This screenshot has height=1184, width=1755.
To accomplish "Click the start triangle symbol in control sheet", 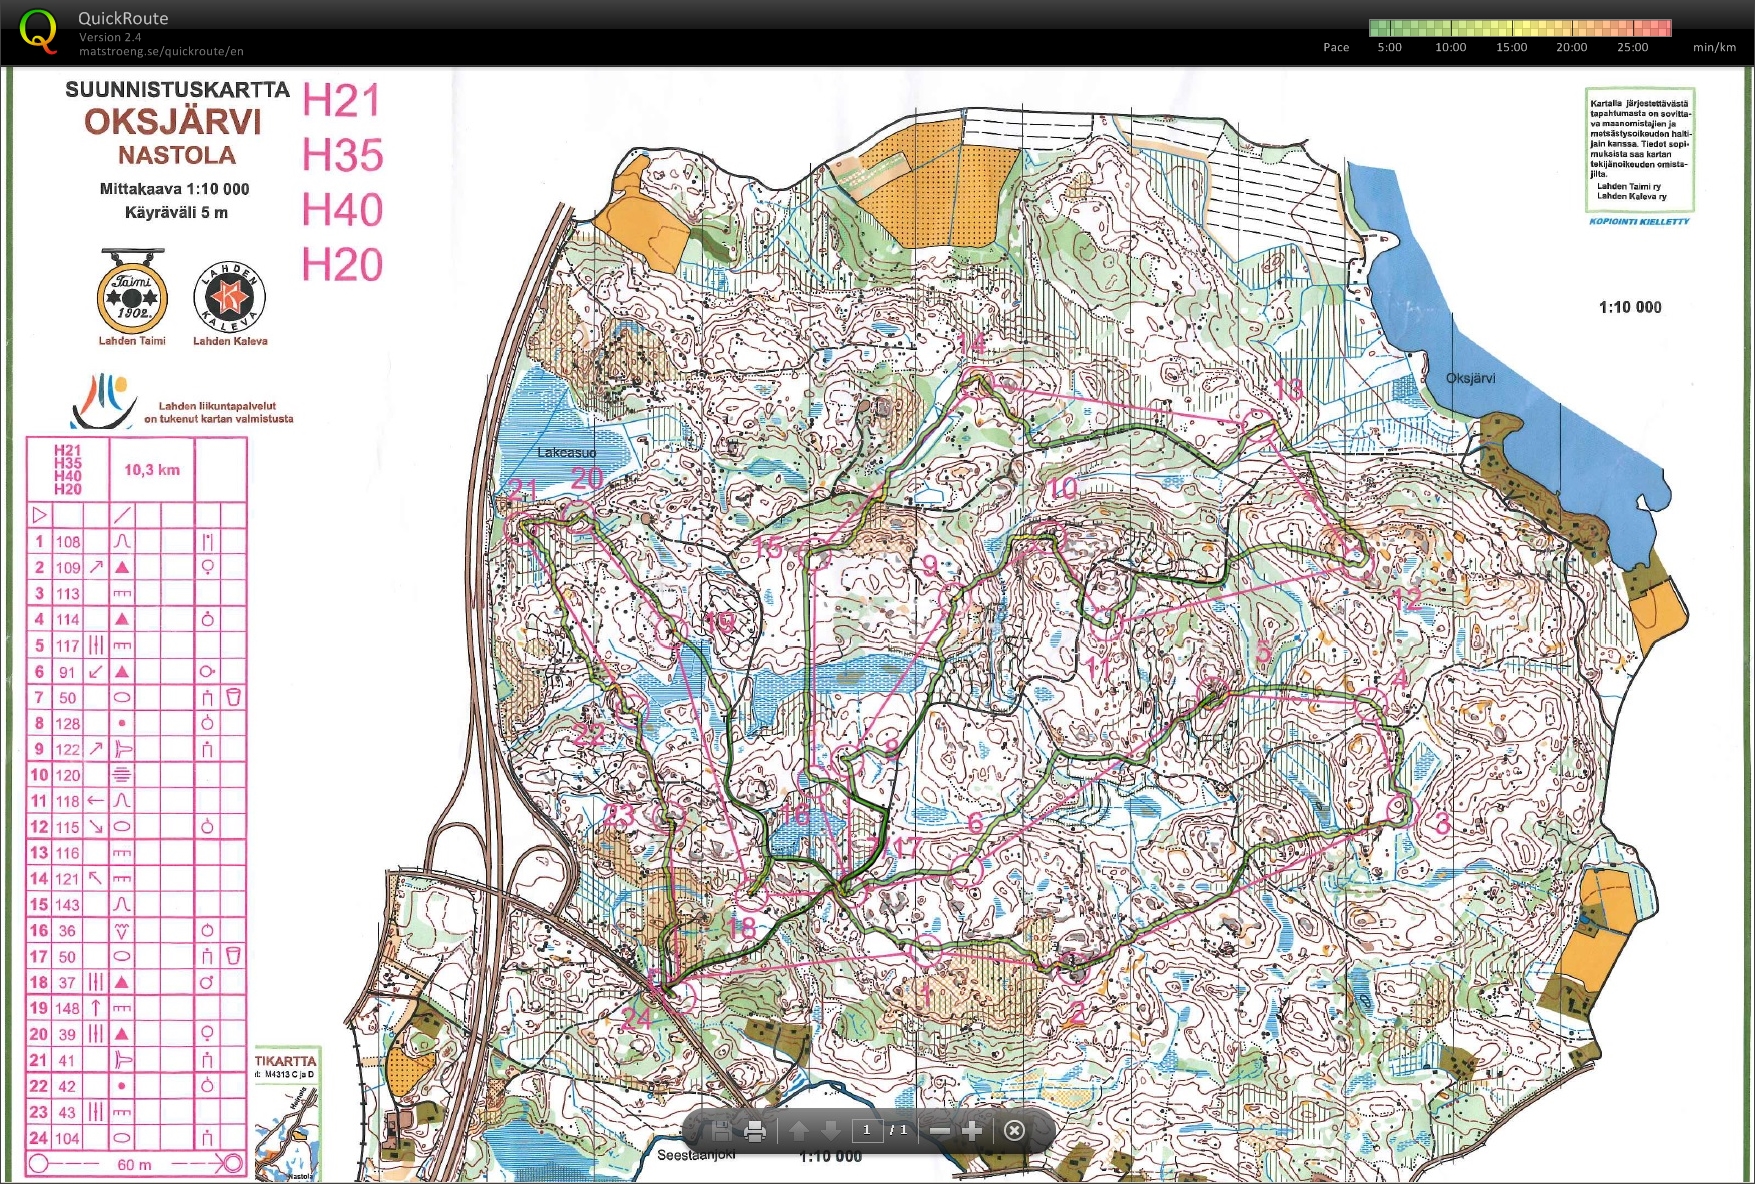I will click(x=39, y=516).
